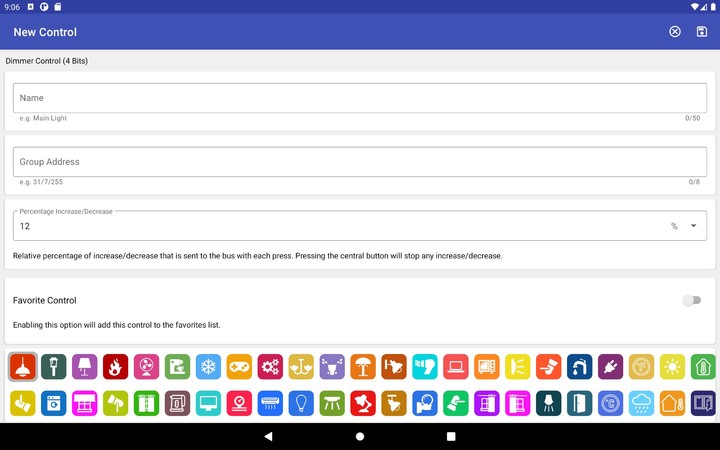Select the brown electric kettle icon
This screenshot has width=720, height=450.
click(x=177, y=403)
